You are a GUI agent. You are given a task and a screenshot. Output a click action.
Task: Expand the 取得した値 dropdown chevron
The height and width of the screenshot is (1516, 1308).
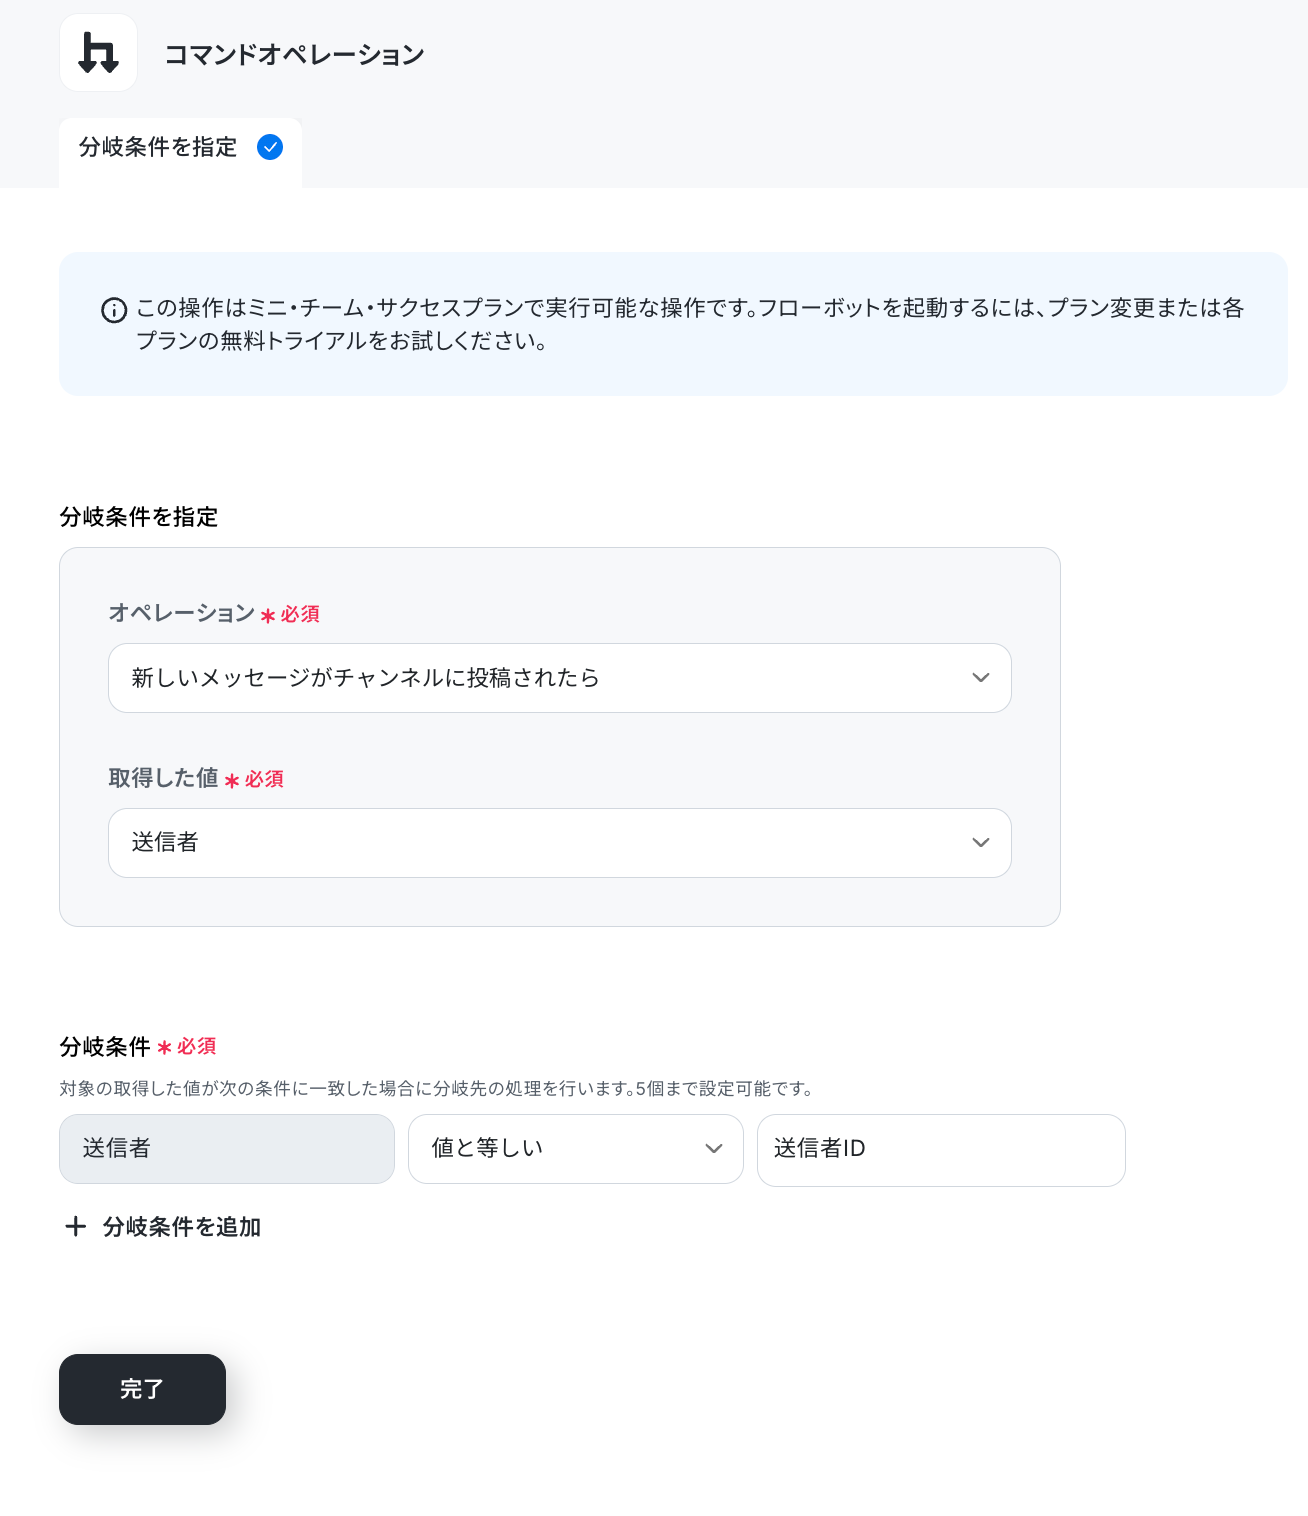pos(980,843)
